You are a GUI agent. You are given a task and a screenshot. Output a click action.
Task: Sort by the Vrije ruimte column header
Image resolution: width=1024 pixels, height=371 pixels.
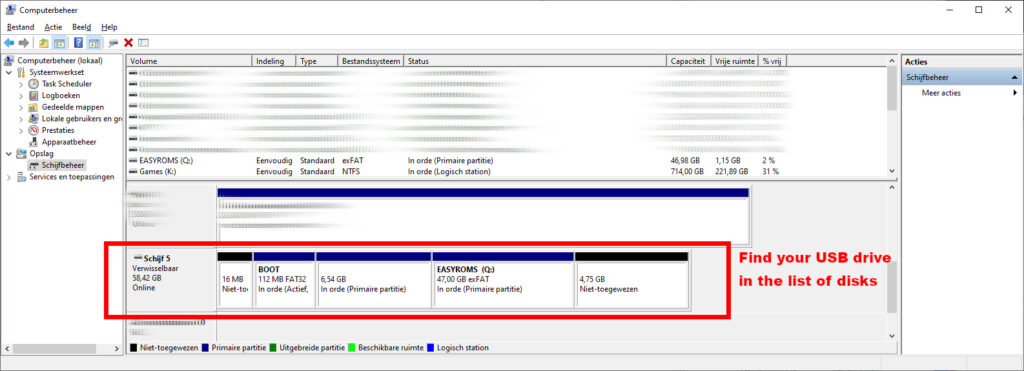coord(735,61)
